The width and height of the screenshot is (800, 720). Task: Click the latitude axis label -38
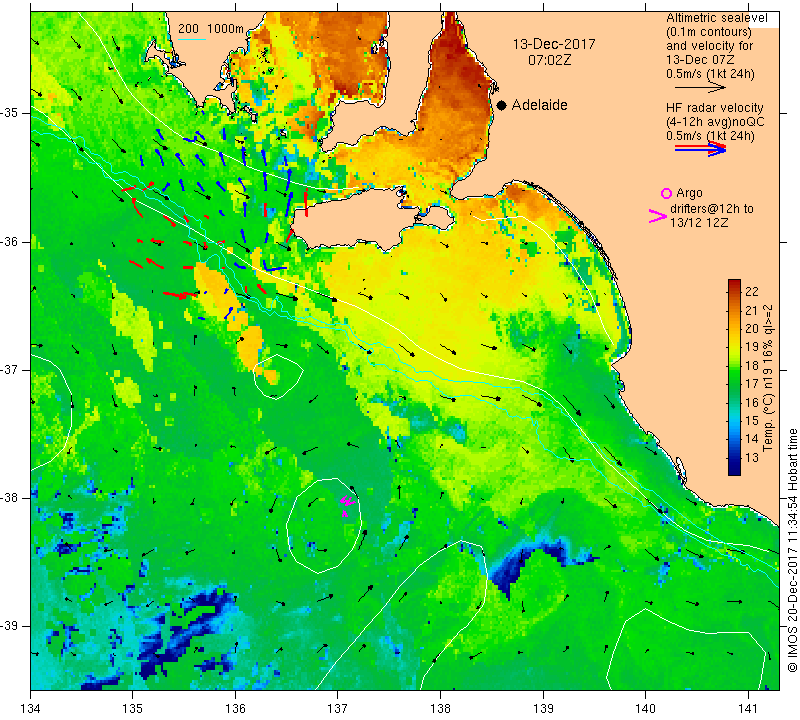tap(10, 498)
